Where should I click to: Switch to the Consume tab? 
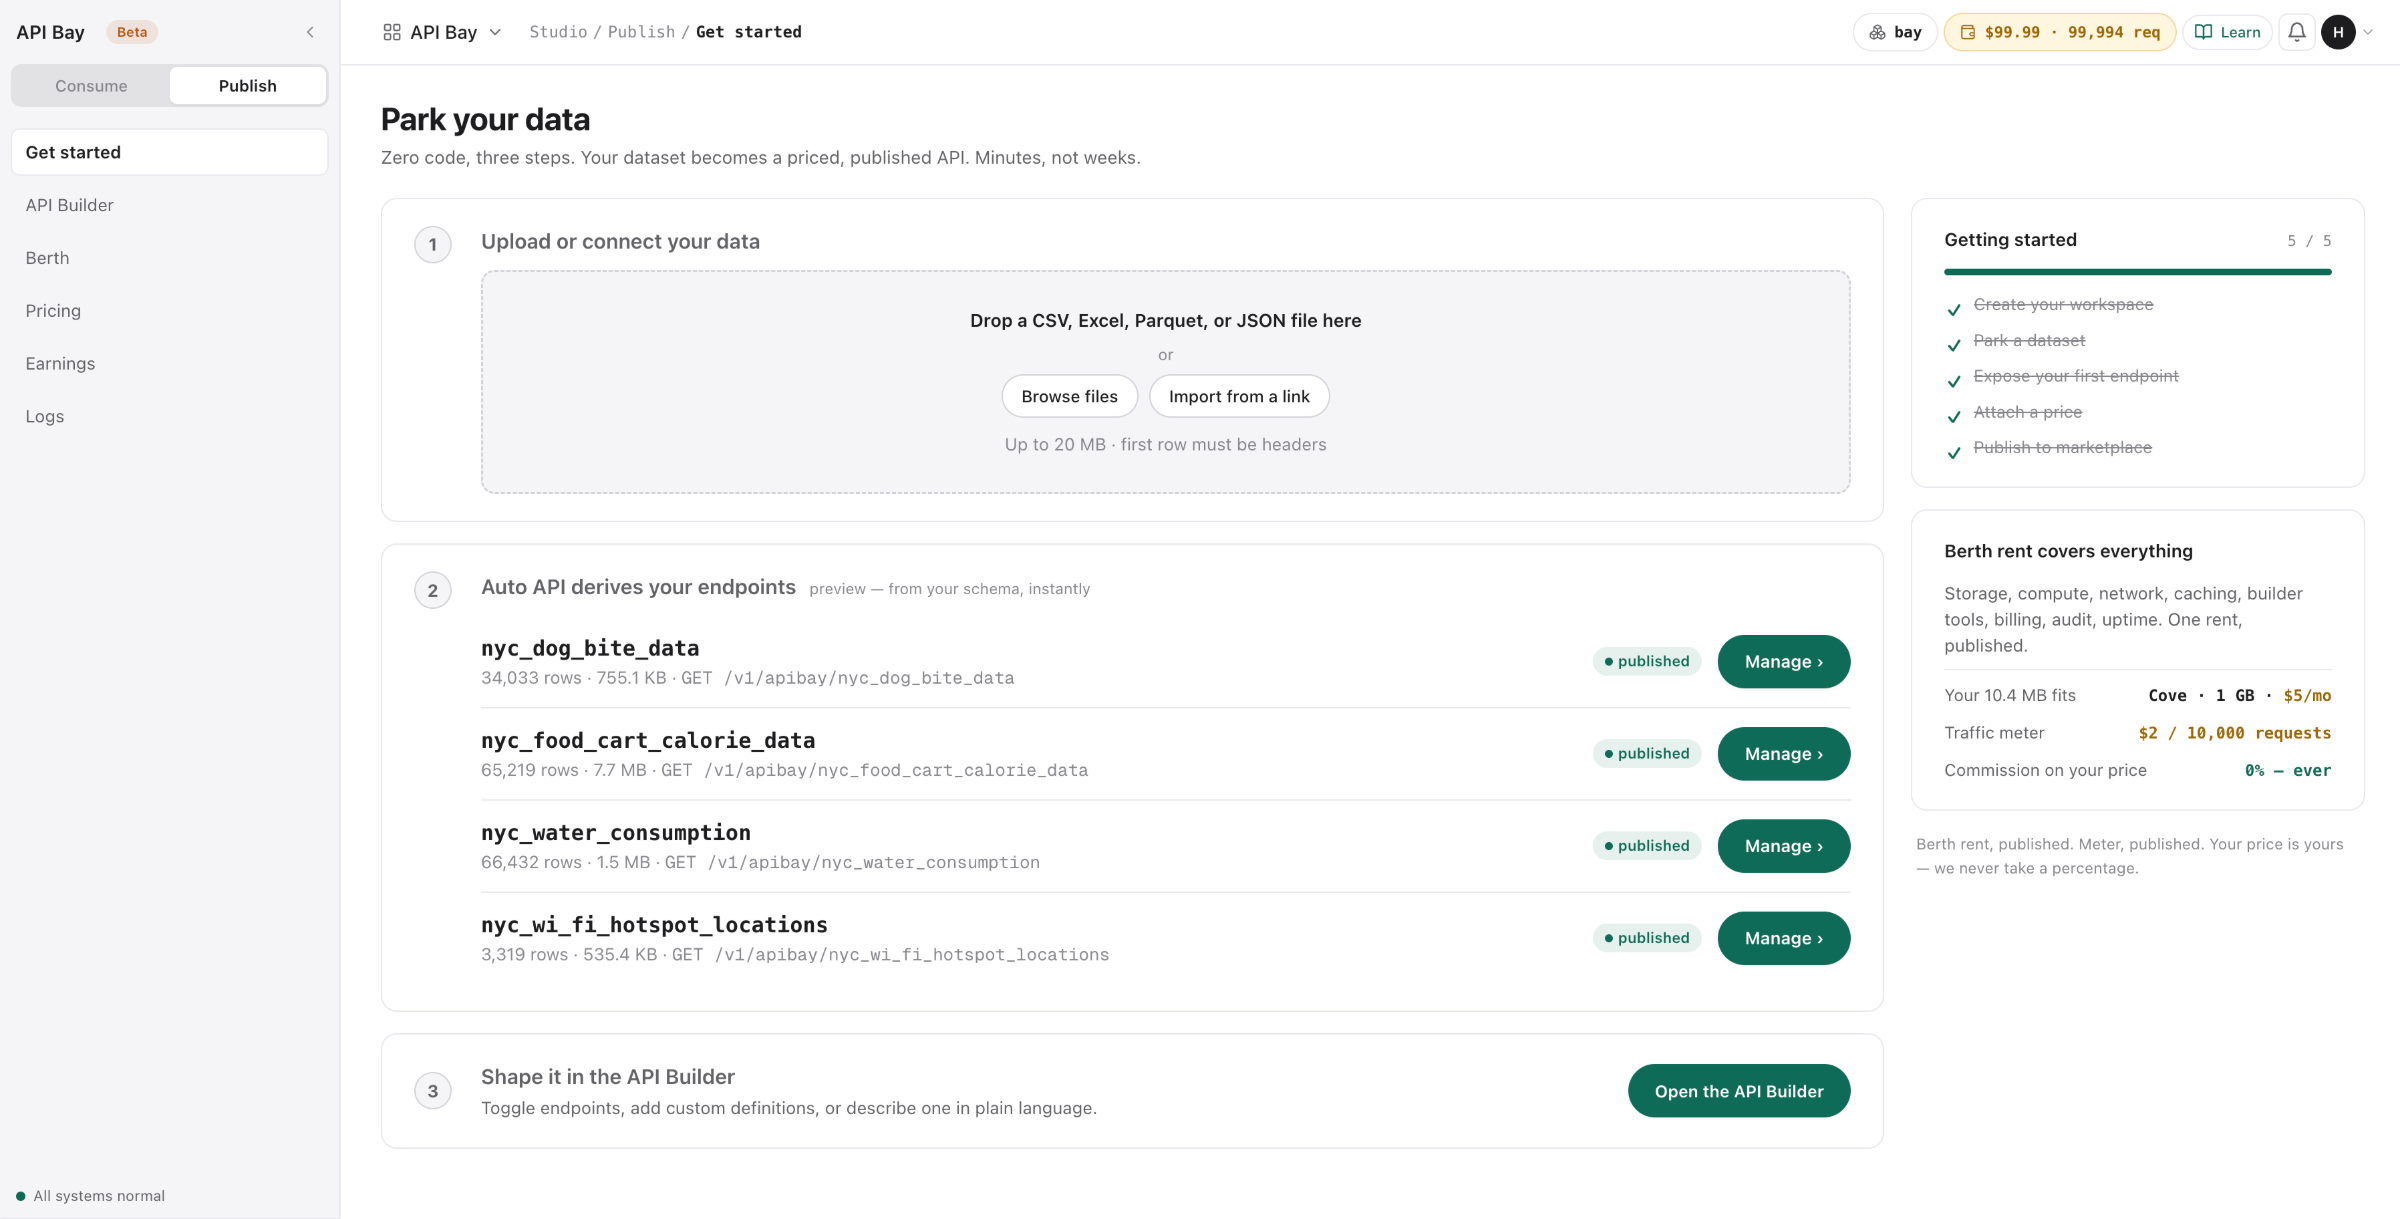[91, 86]
